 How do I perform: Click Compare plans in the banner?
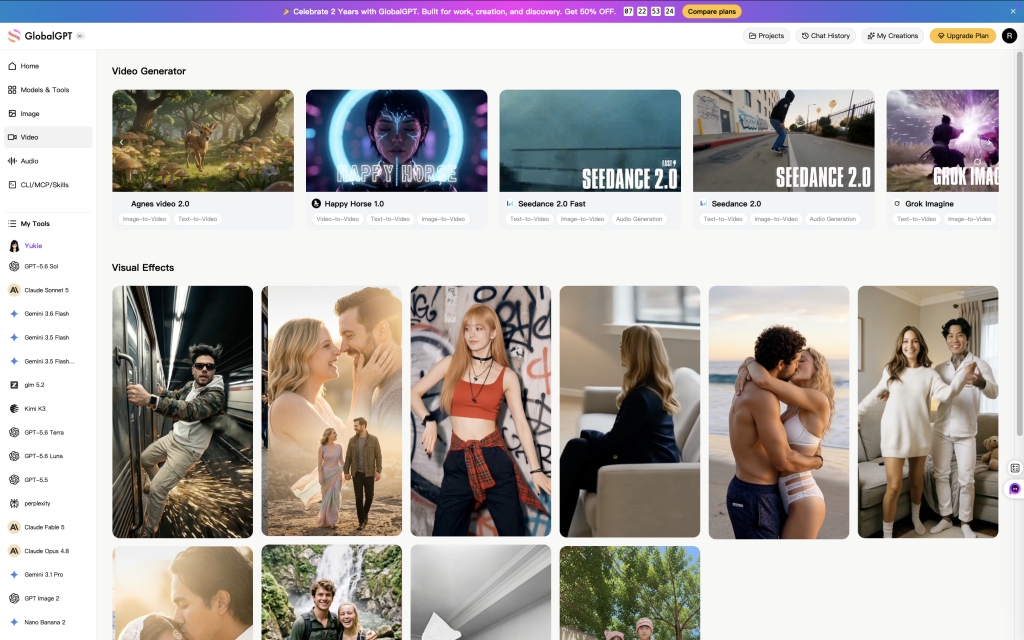tap(711, 11)
